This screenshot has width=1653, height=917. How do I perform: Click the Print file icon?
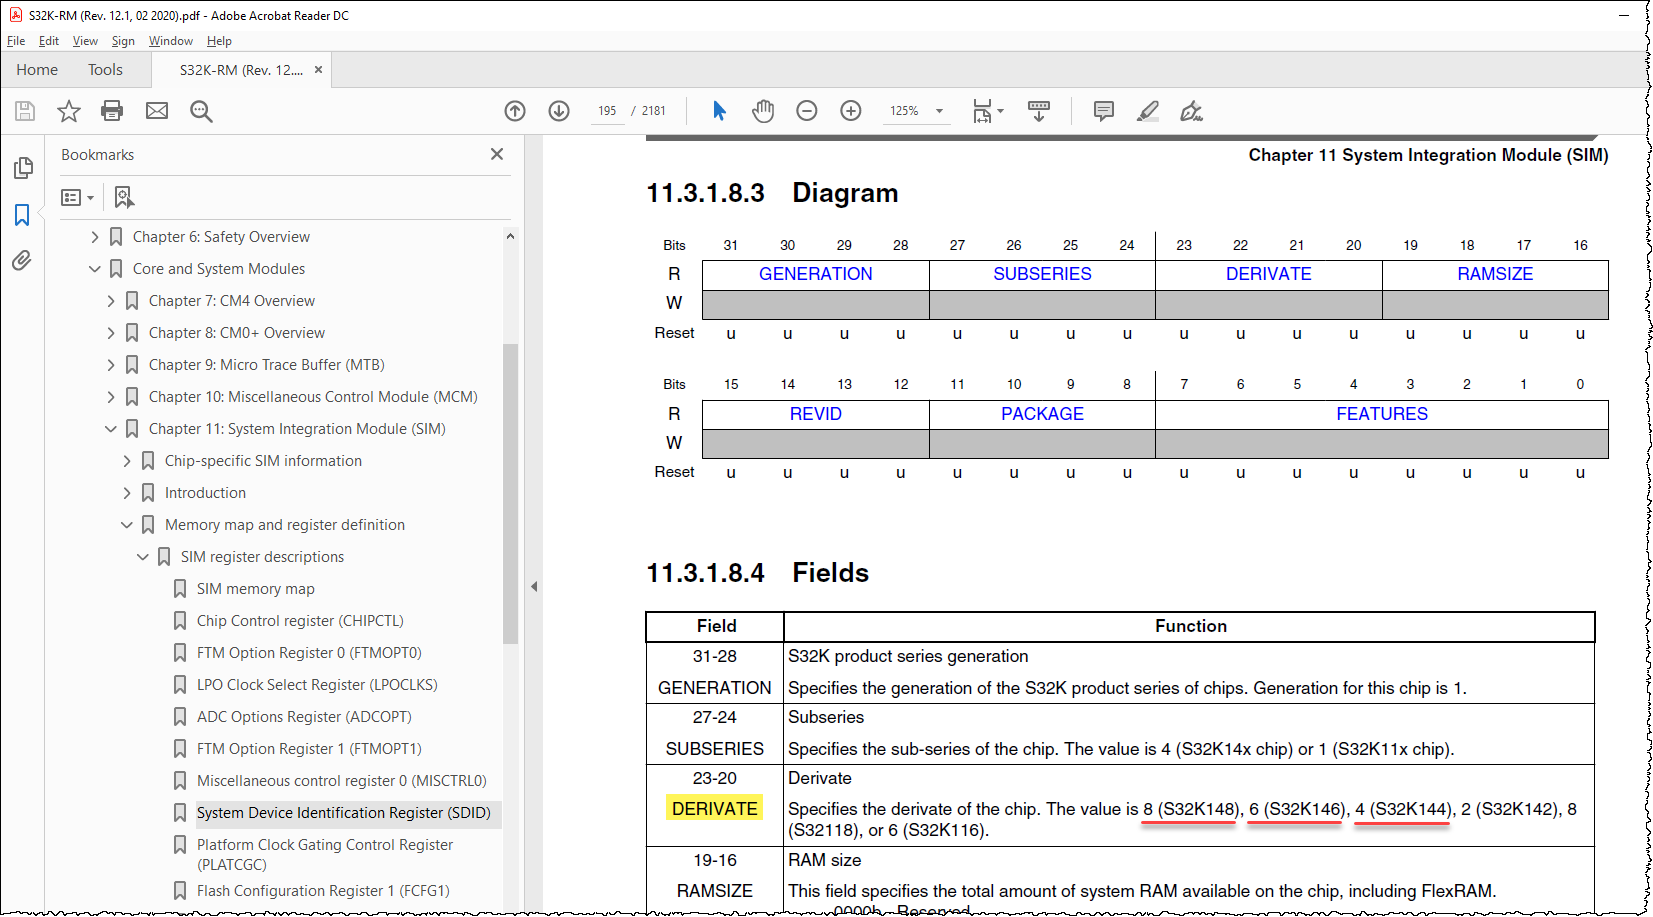(x=112, y=111)
